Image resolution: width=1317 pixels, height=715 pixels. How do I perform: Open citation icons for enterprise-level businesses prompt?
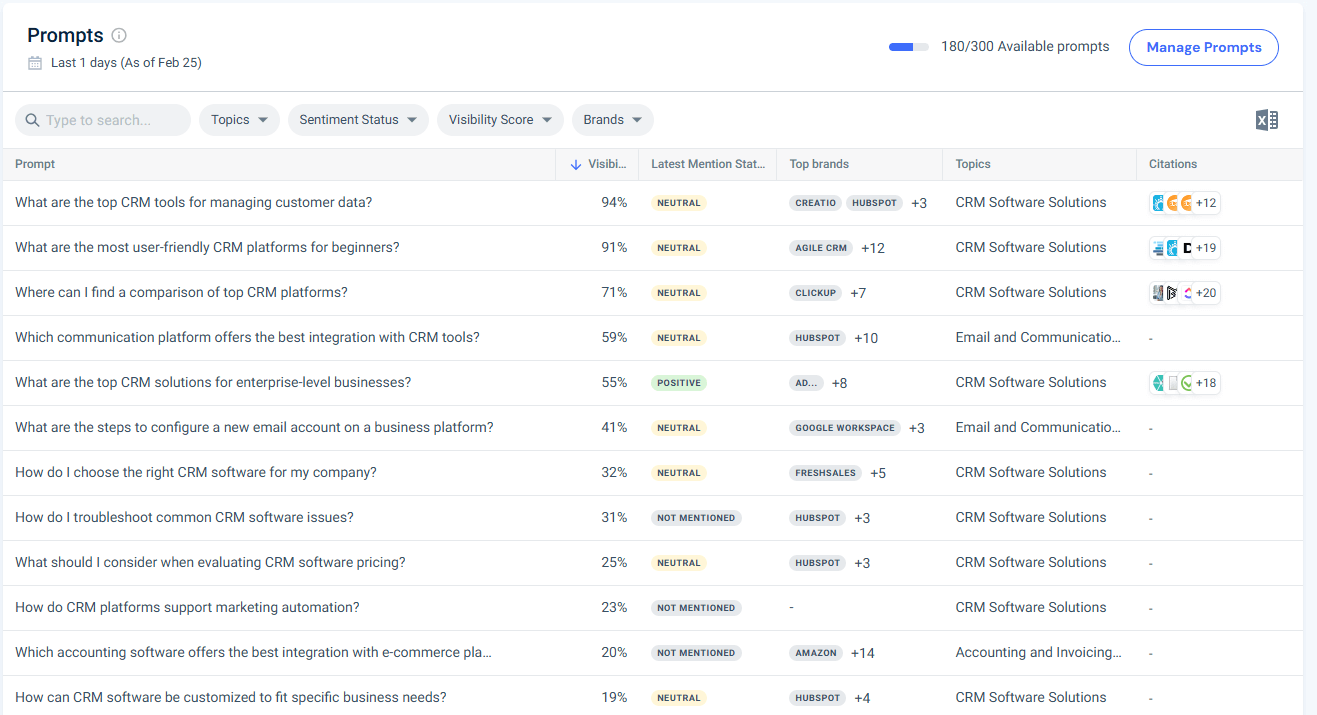1185,383
